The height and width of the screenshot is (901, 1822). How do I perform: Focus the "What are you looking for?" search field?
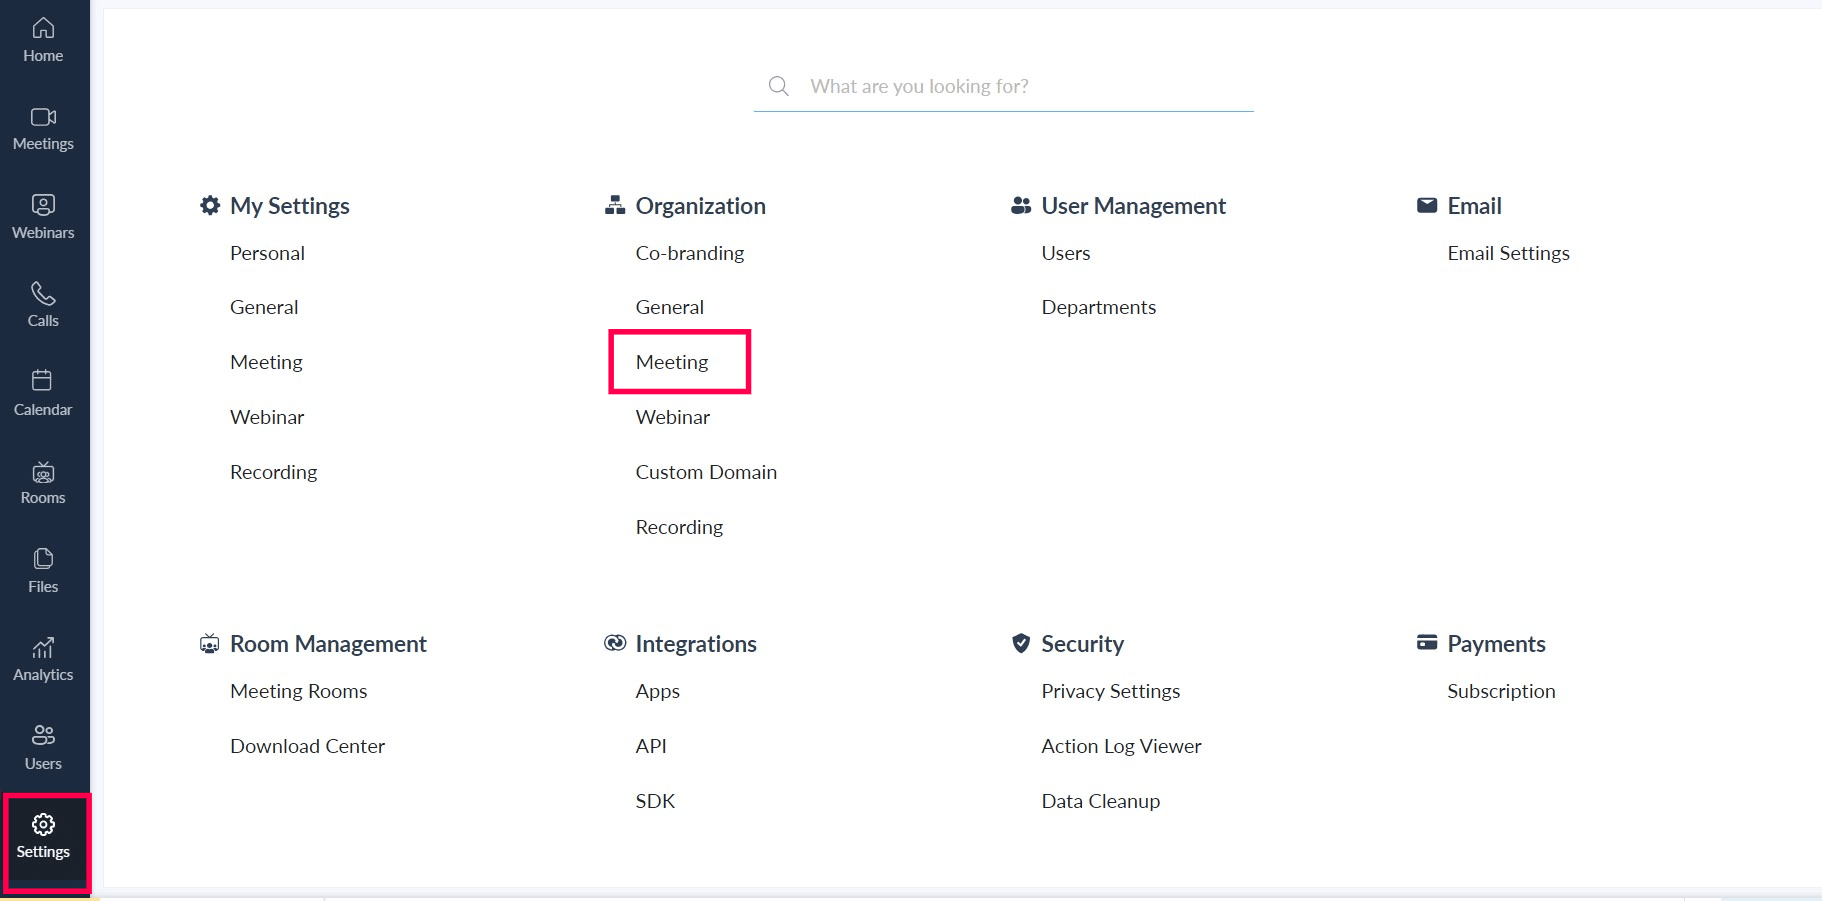click(x=1020, y=86)
